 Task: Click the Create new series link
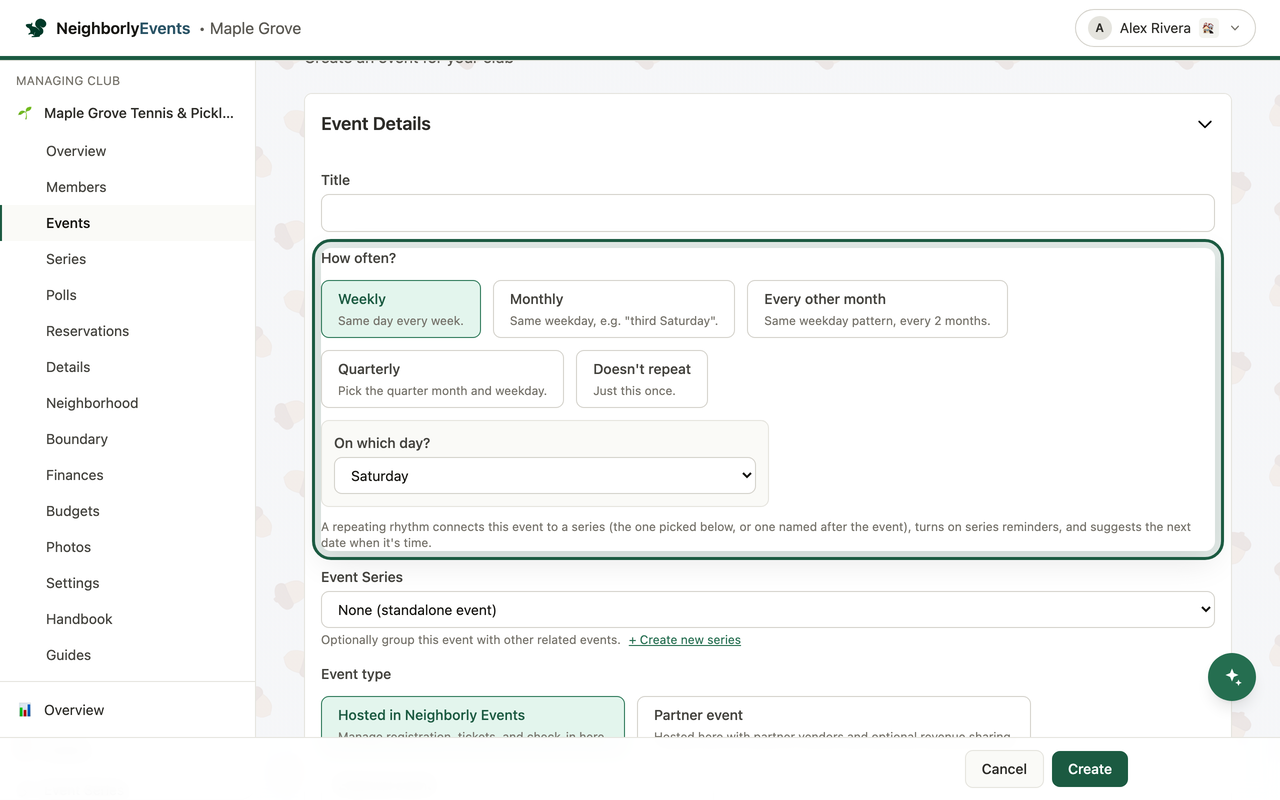(x=685, y=640)
